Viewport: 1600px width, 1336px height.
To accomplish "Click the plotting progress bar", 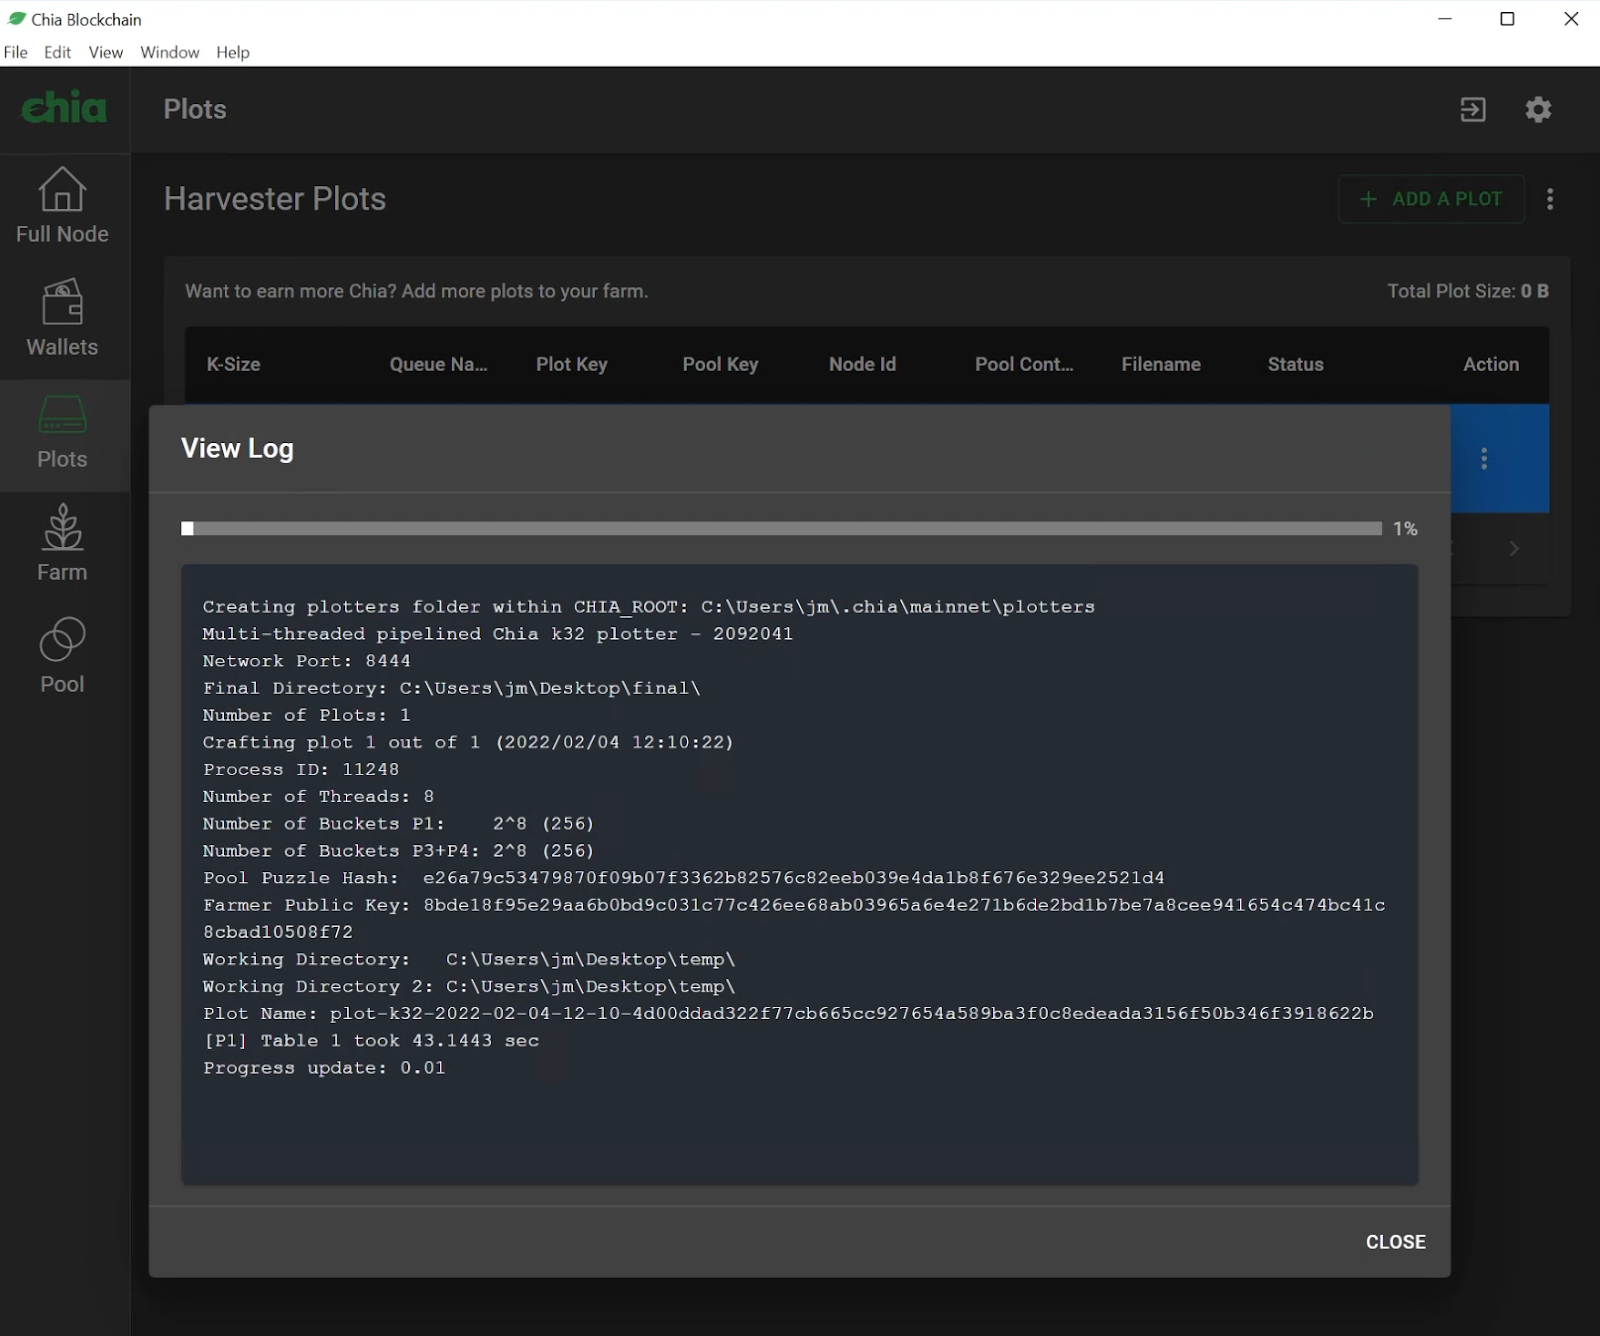I will (781, 528).
